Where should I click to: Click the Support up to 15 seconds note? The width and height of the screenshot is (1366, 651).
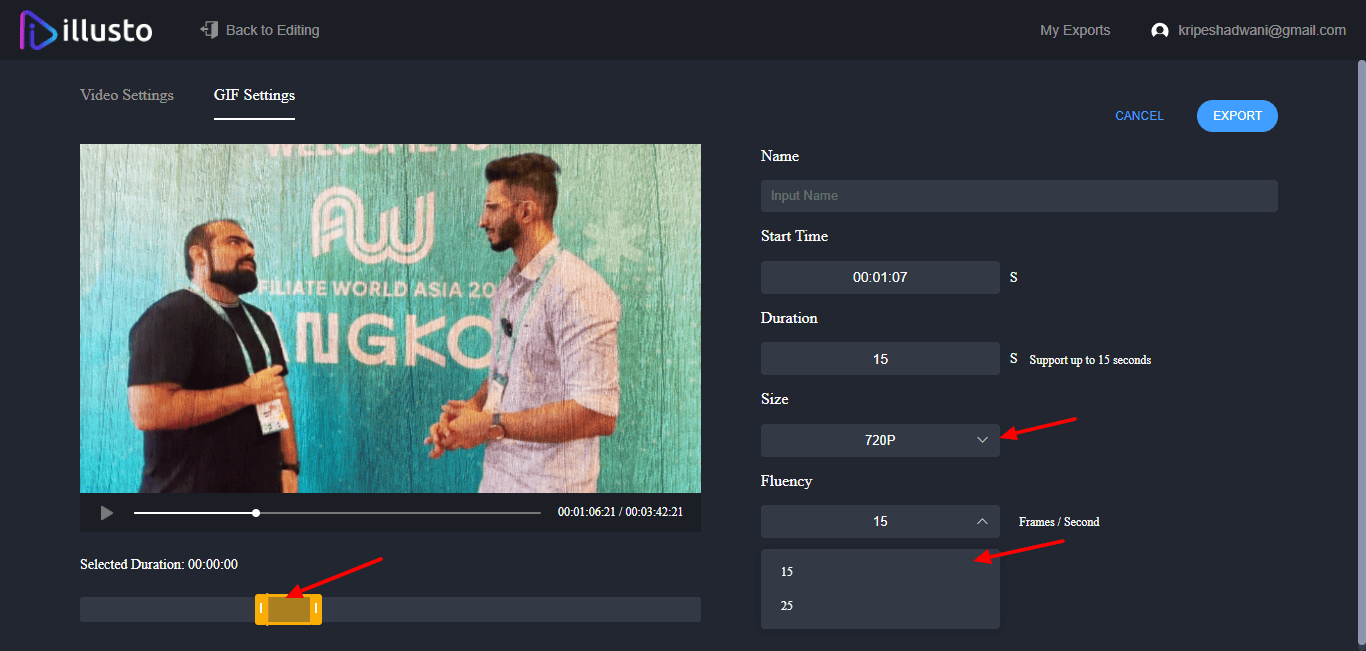pos(1090,360)
